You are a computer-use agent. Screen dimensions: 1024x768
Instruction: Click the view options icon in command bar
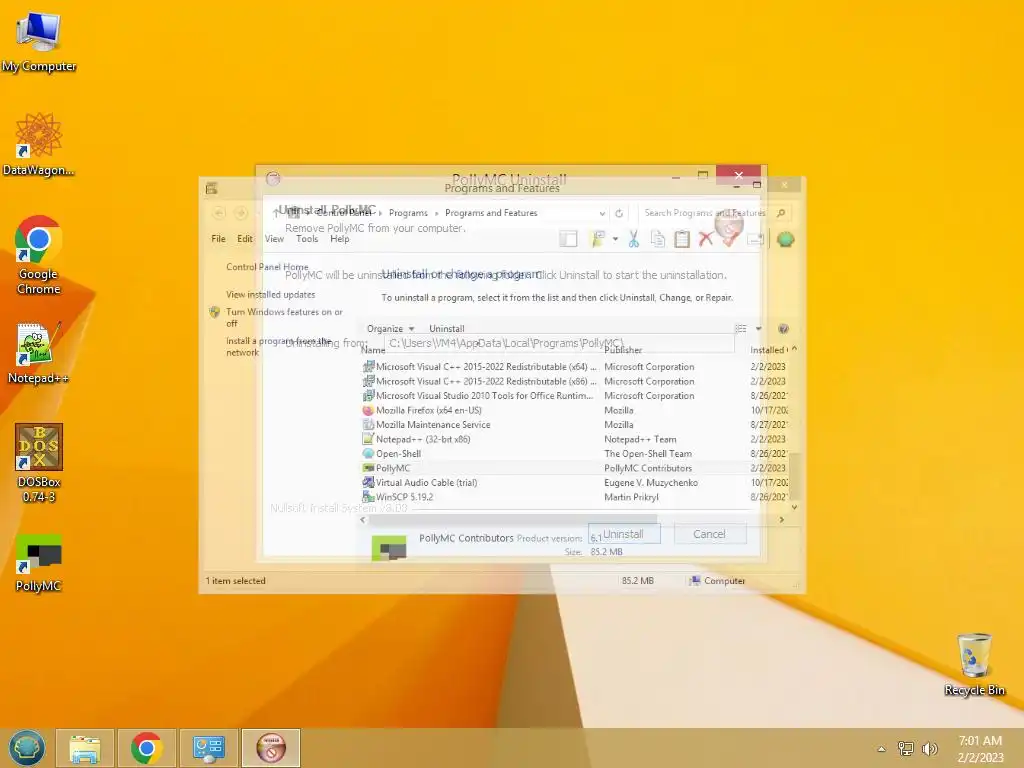[x=741, y=328]
